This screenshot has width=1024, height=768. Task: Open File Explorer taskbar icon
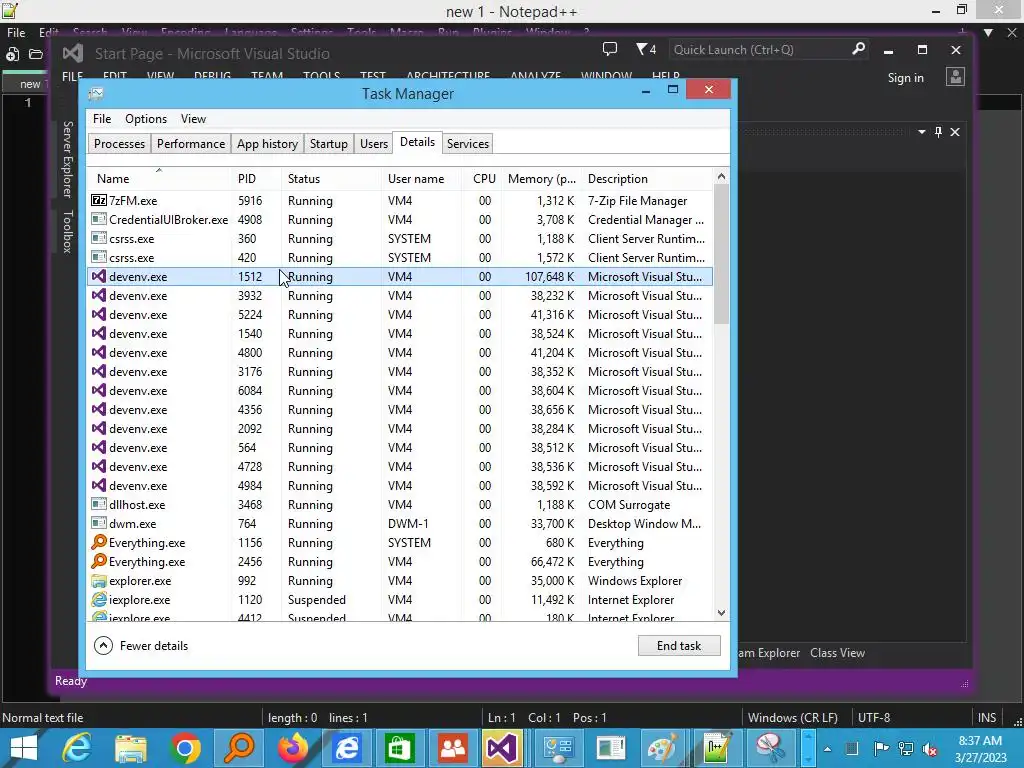click(131, 748)
